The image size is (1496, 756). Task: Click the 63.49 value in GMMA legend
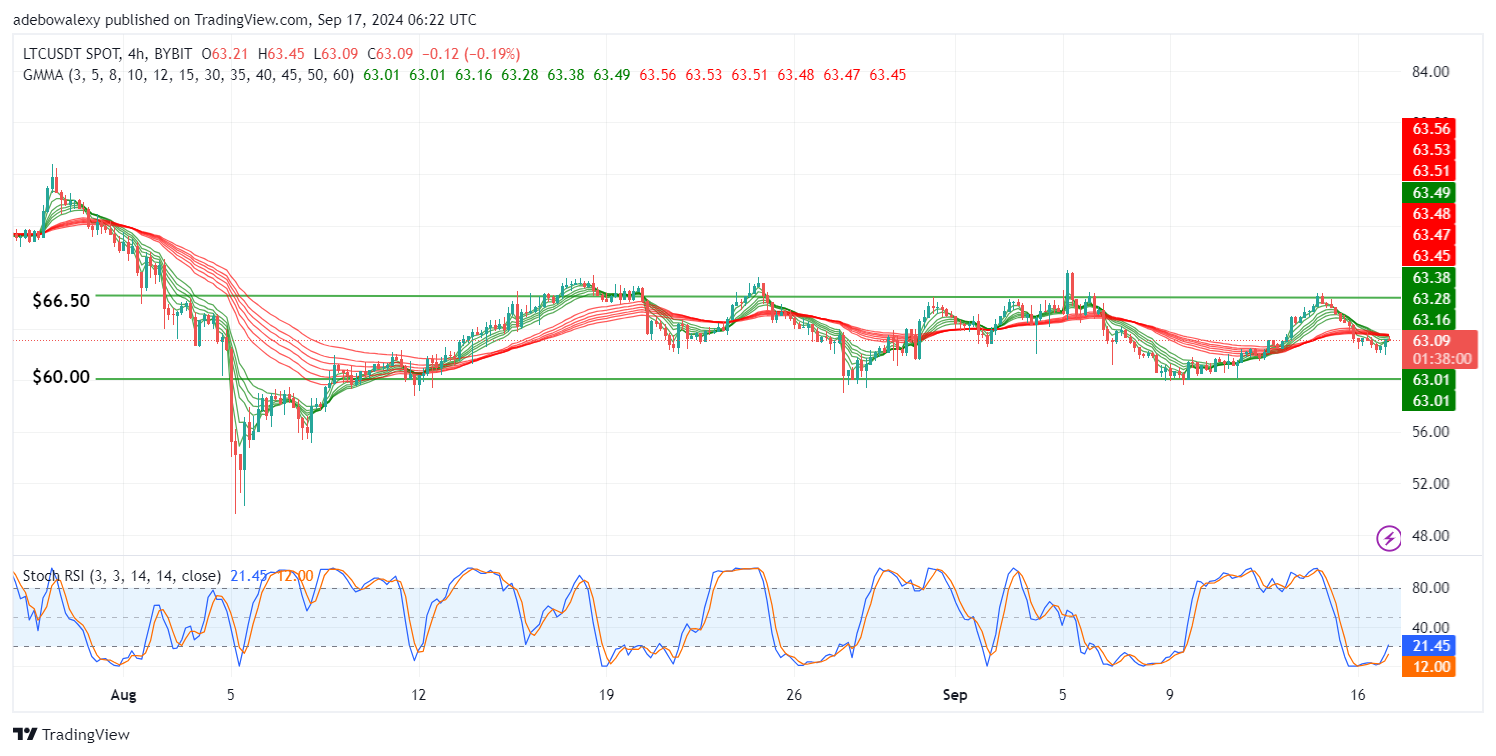pyautogui.click(x=611, y=75)
